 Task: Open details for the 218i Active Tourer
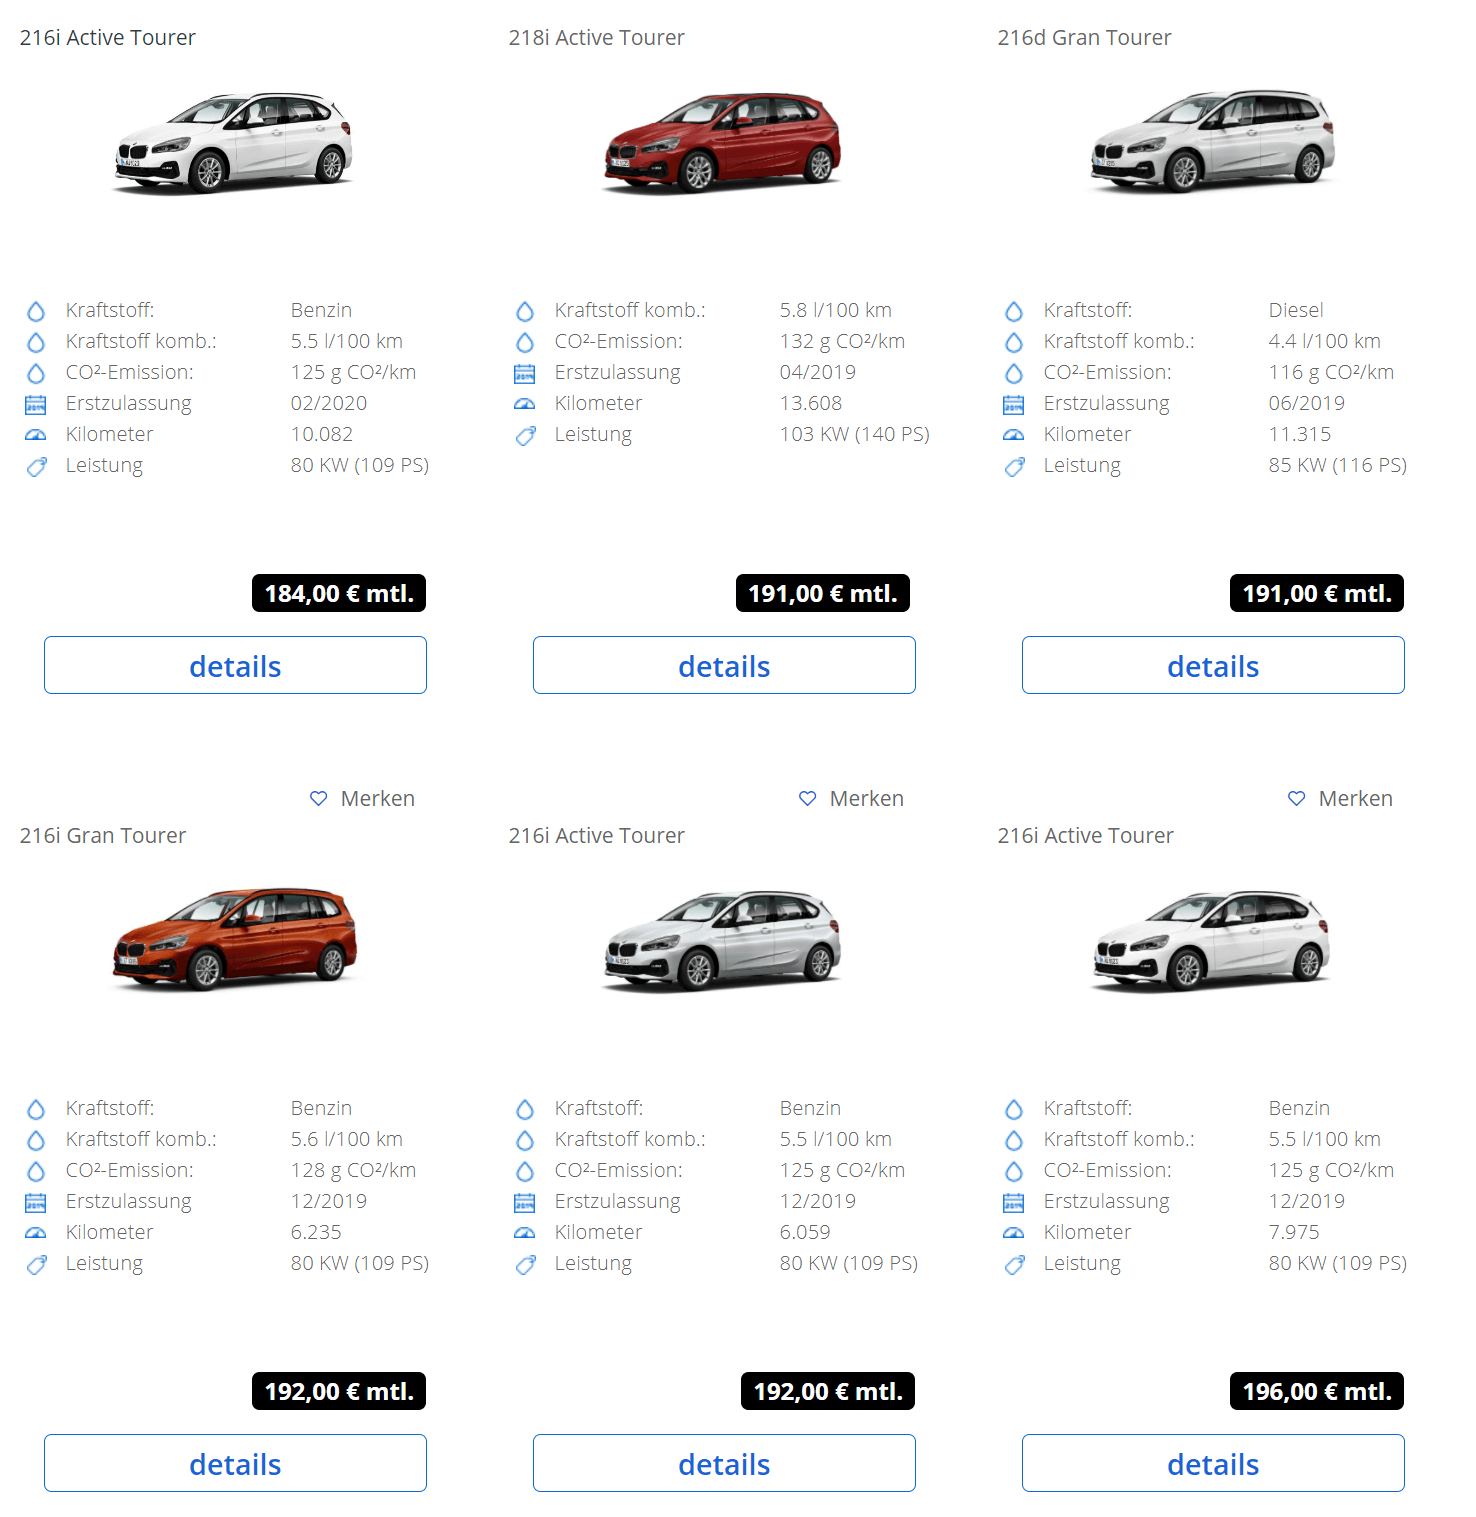coord(724,665)
